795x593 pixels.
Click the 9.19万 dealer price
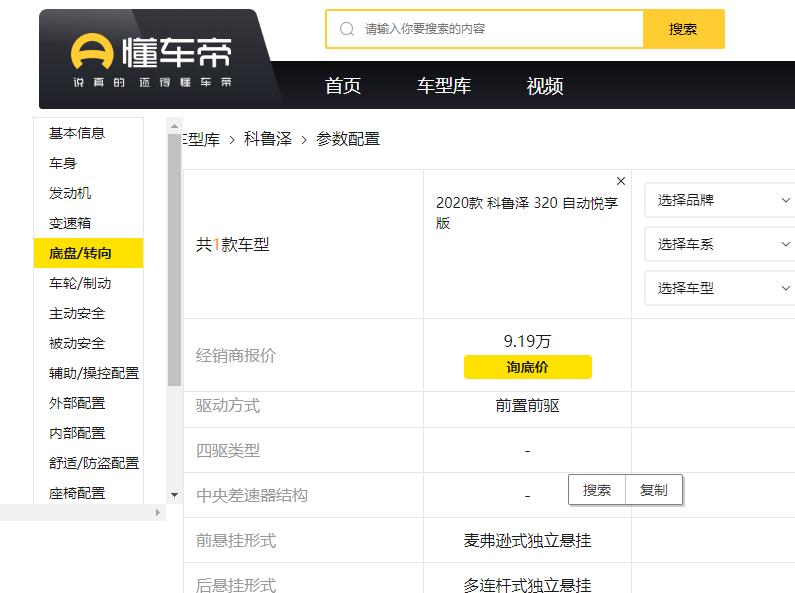point(527,341)
